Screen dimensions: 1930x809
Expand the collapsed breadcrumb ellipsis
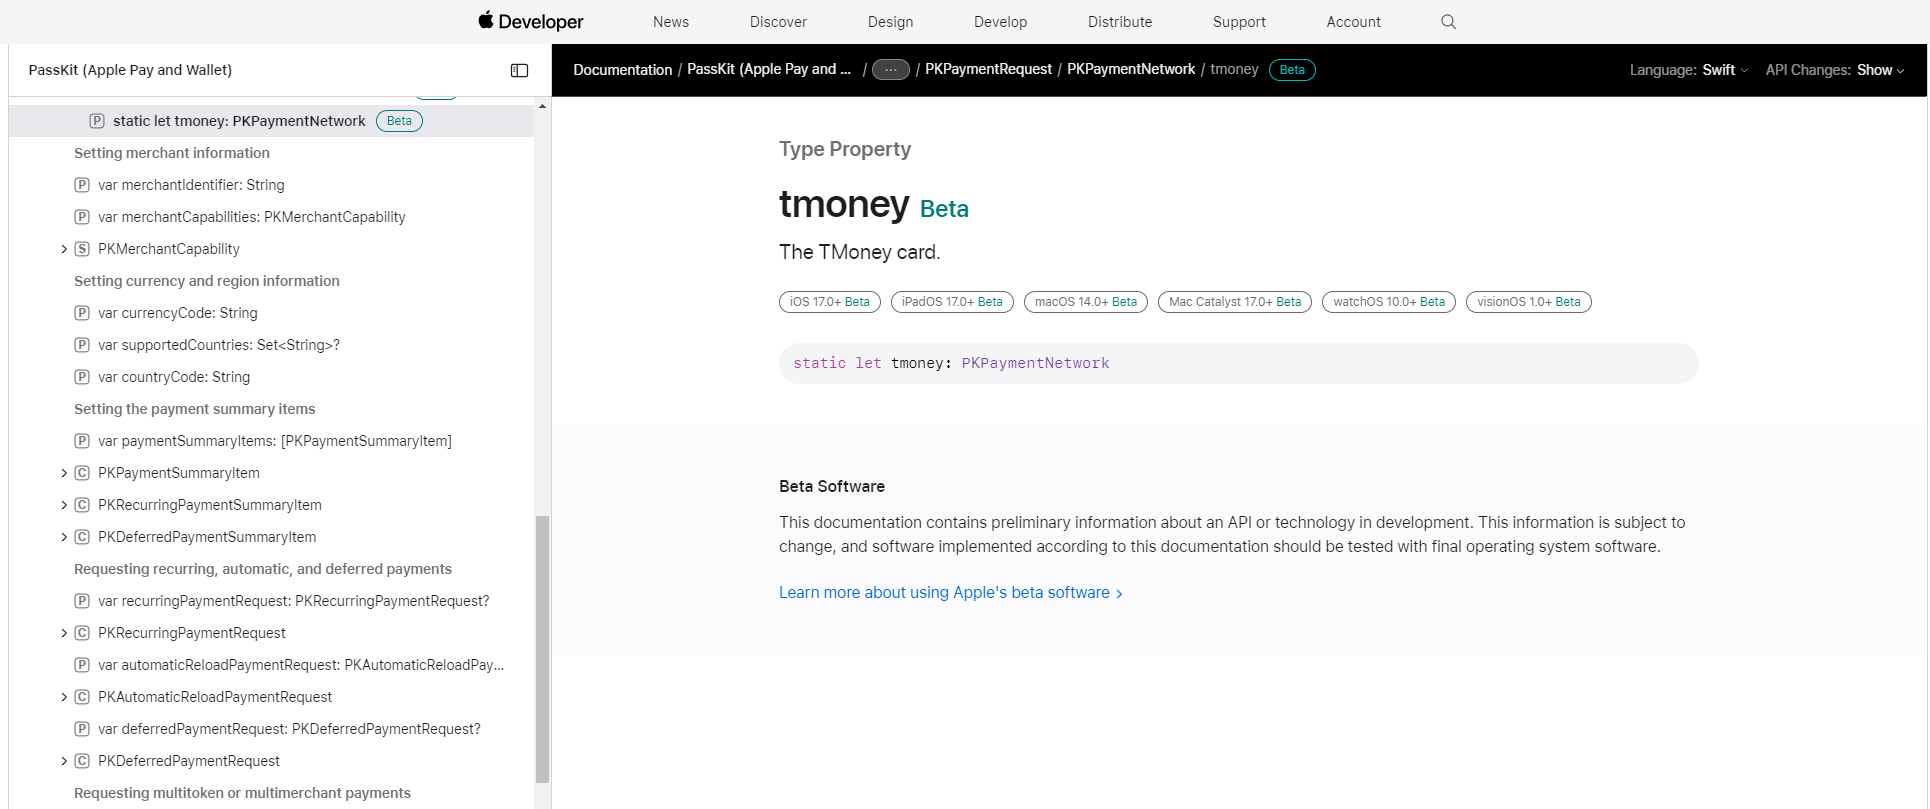click(890, 70)
